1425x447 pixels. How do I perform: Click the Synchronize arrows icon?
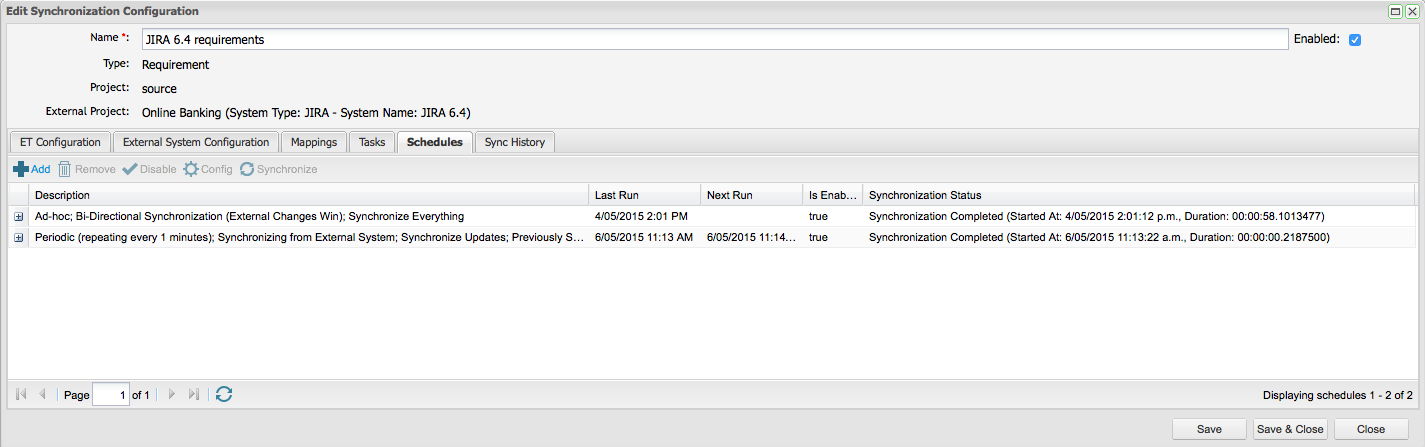point(247,169)
